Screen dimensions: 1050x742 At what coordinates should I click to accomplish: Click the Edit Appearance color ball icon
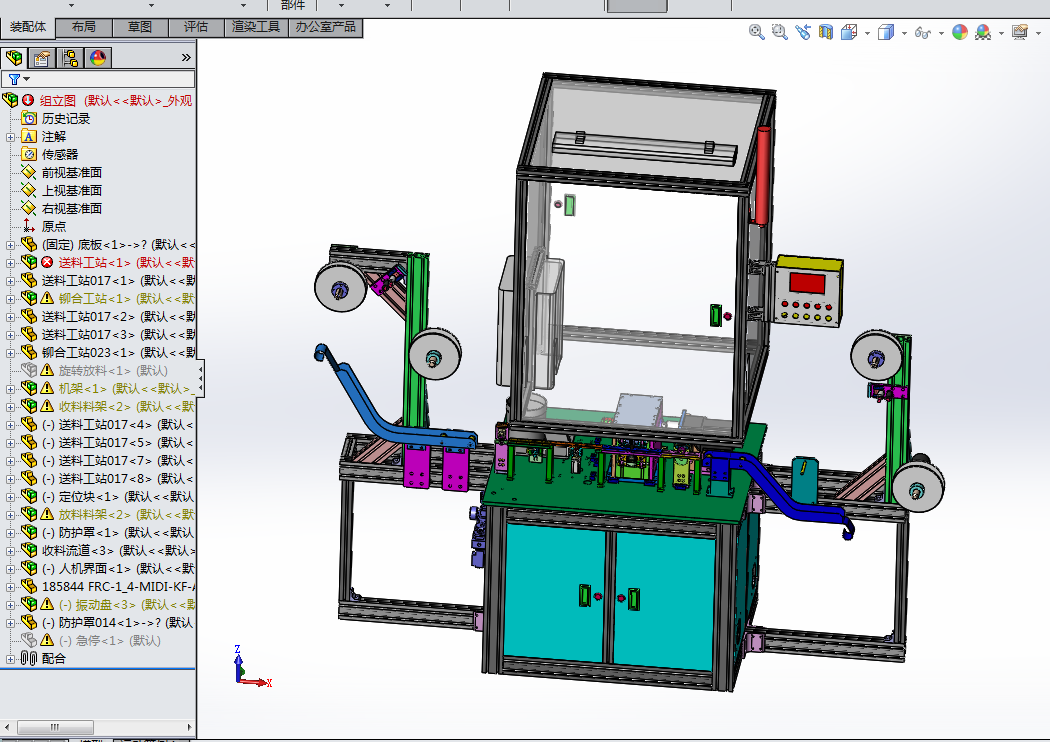(x=960, y=32)
